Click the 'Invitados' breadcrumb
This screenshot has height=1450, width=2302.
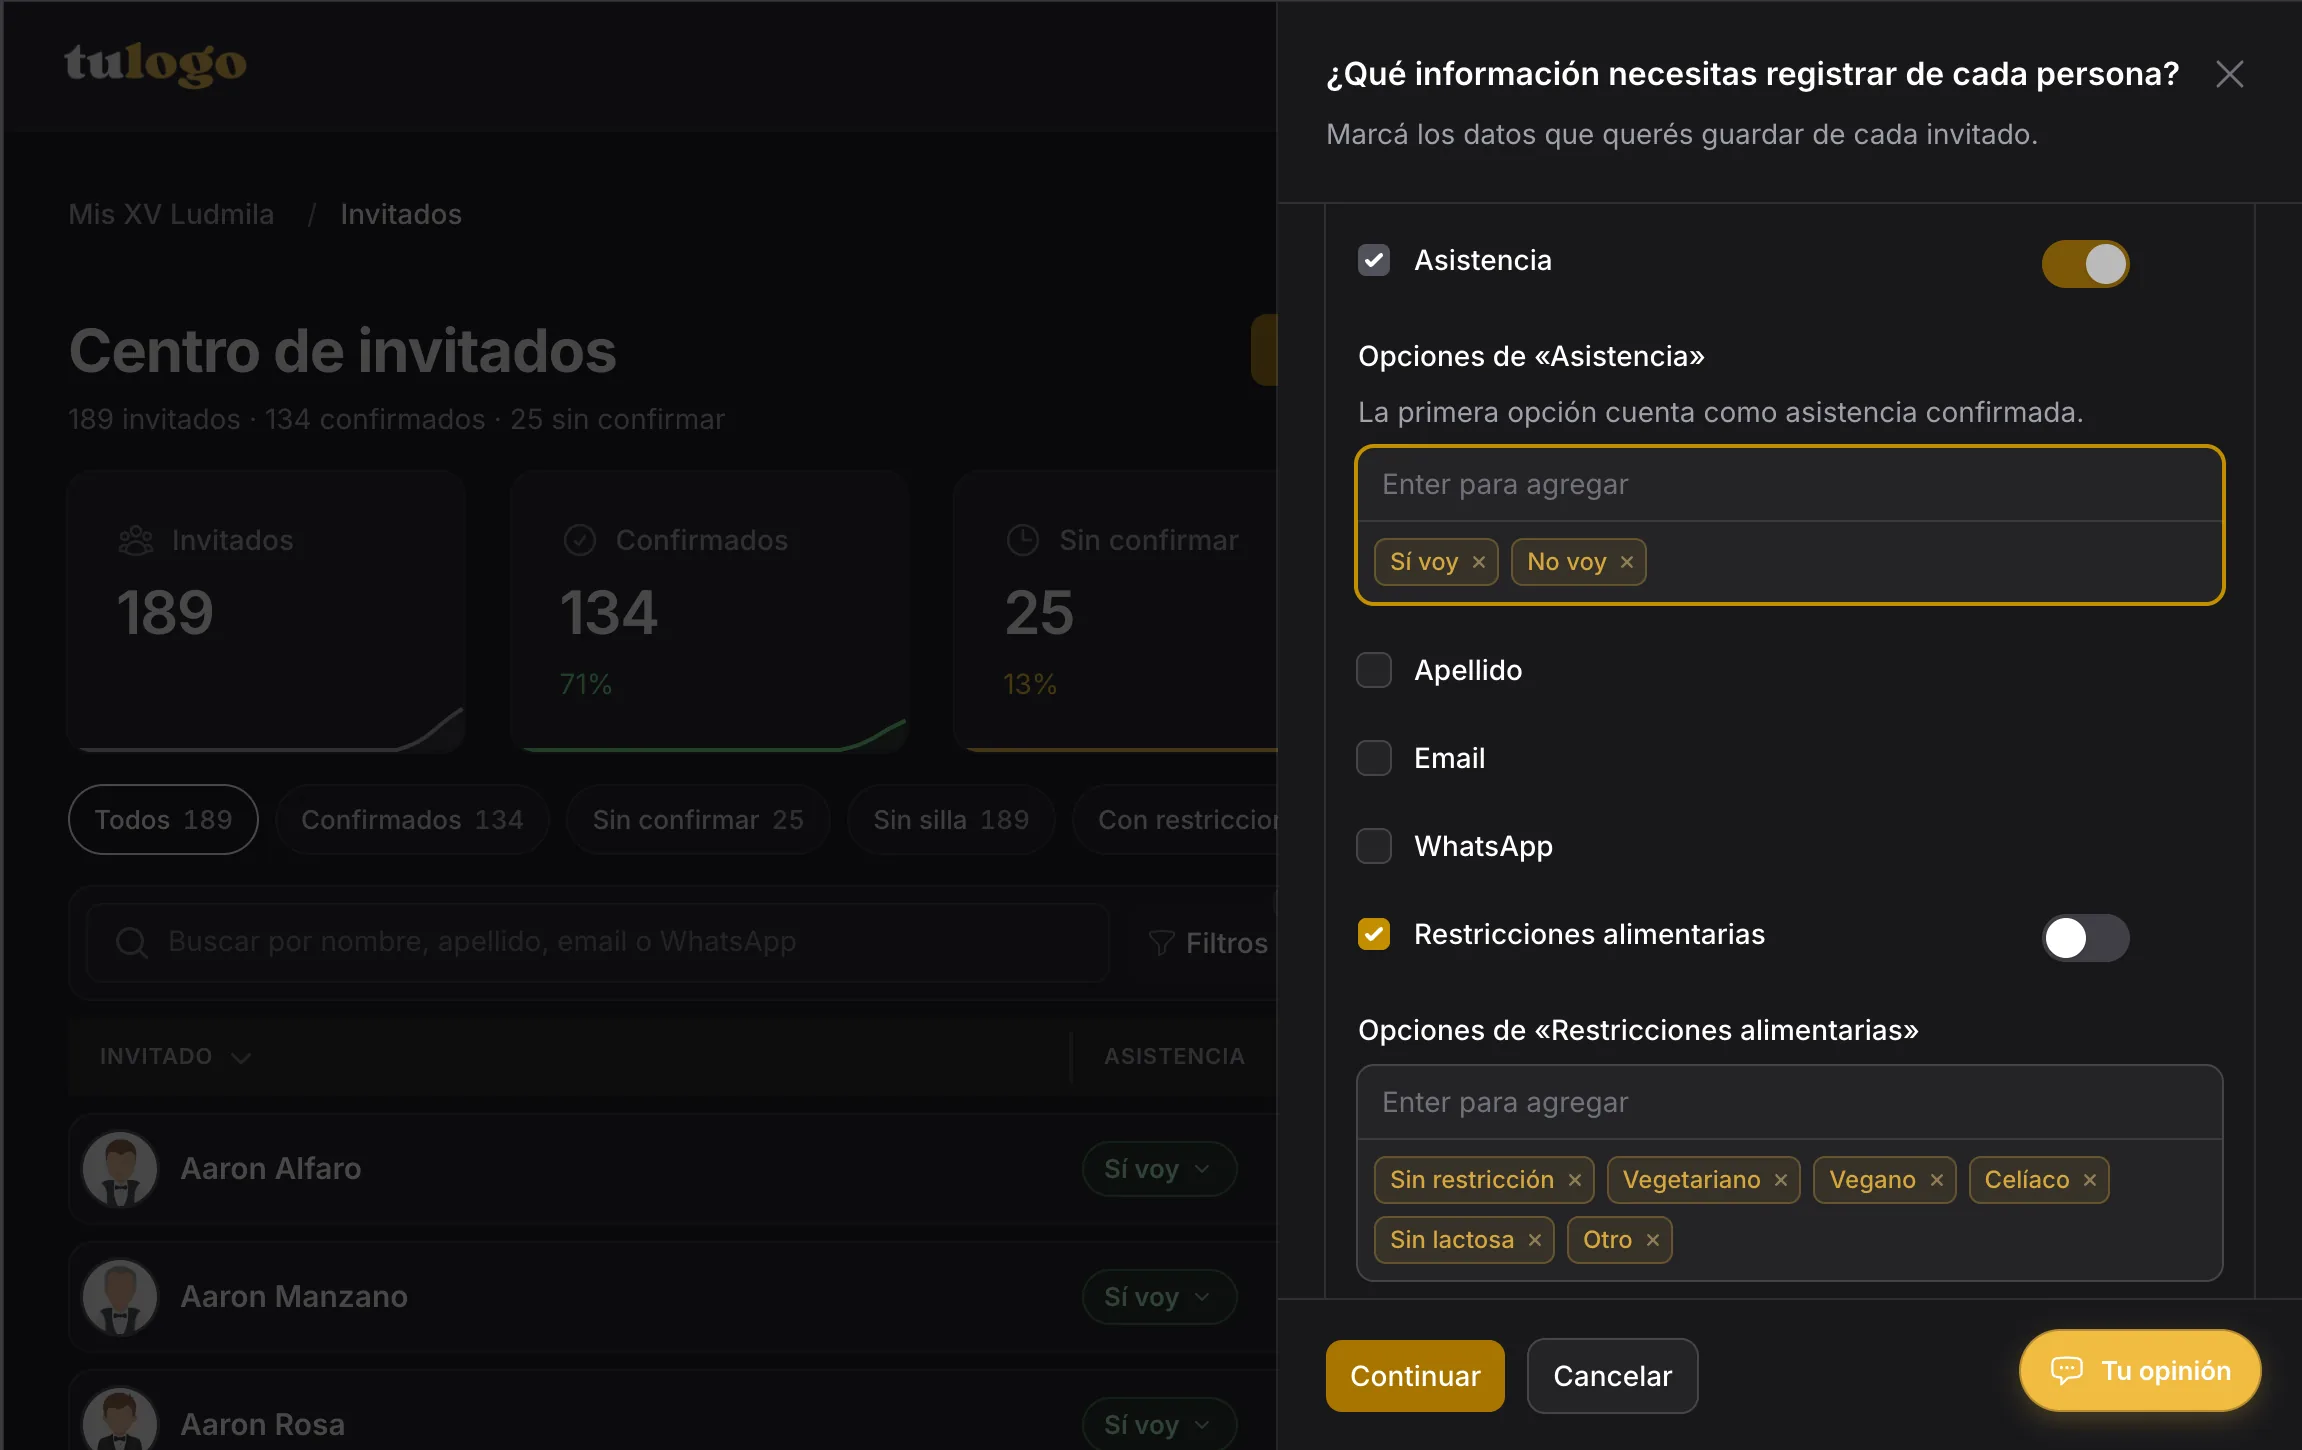pos(401,215)
